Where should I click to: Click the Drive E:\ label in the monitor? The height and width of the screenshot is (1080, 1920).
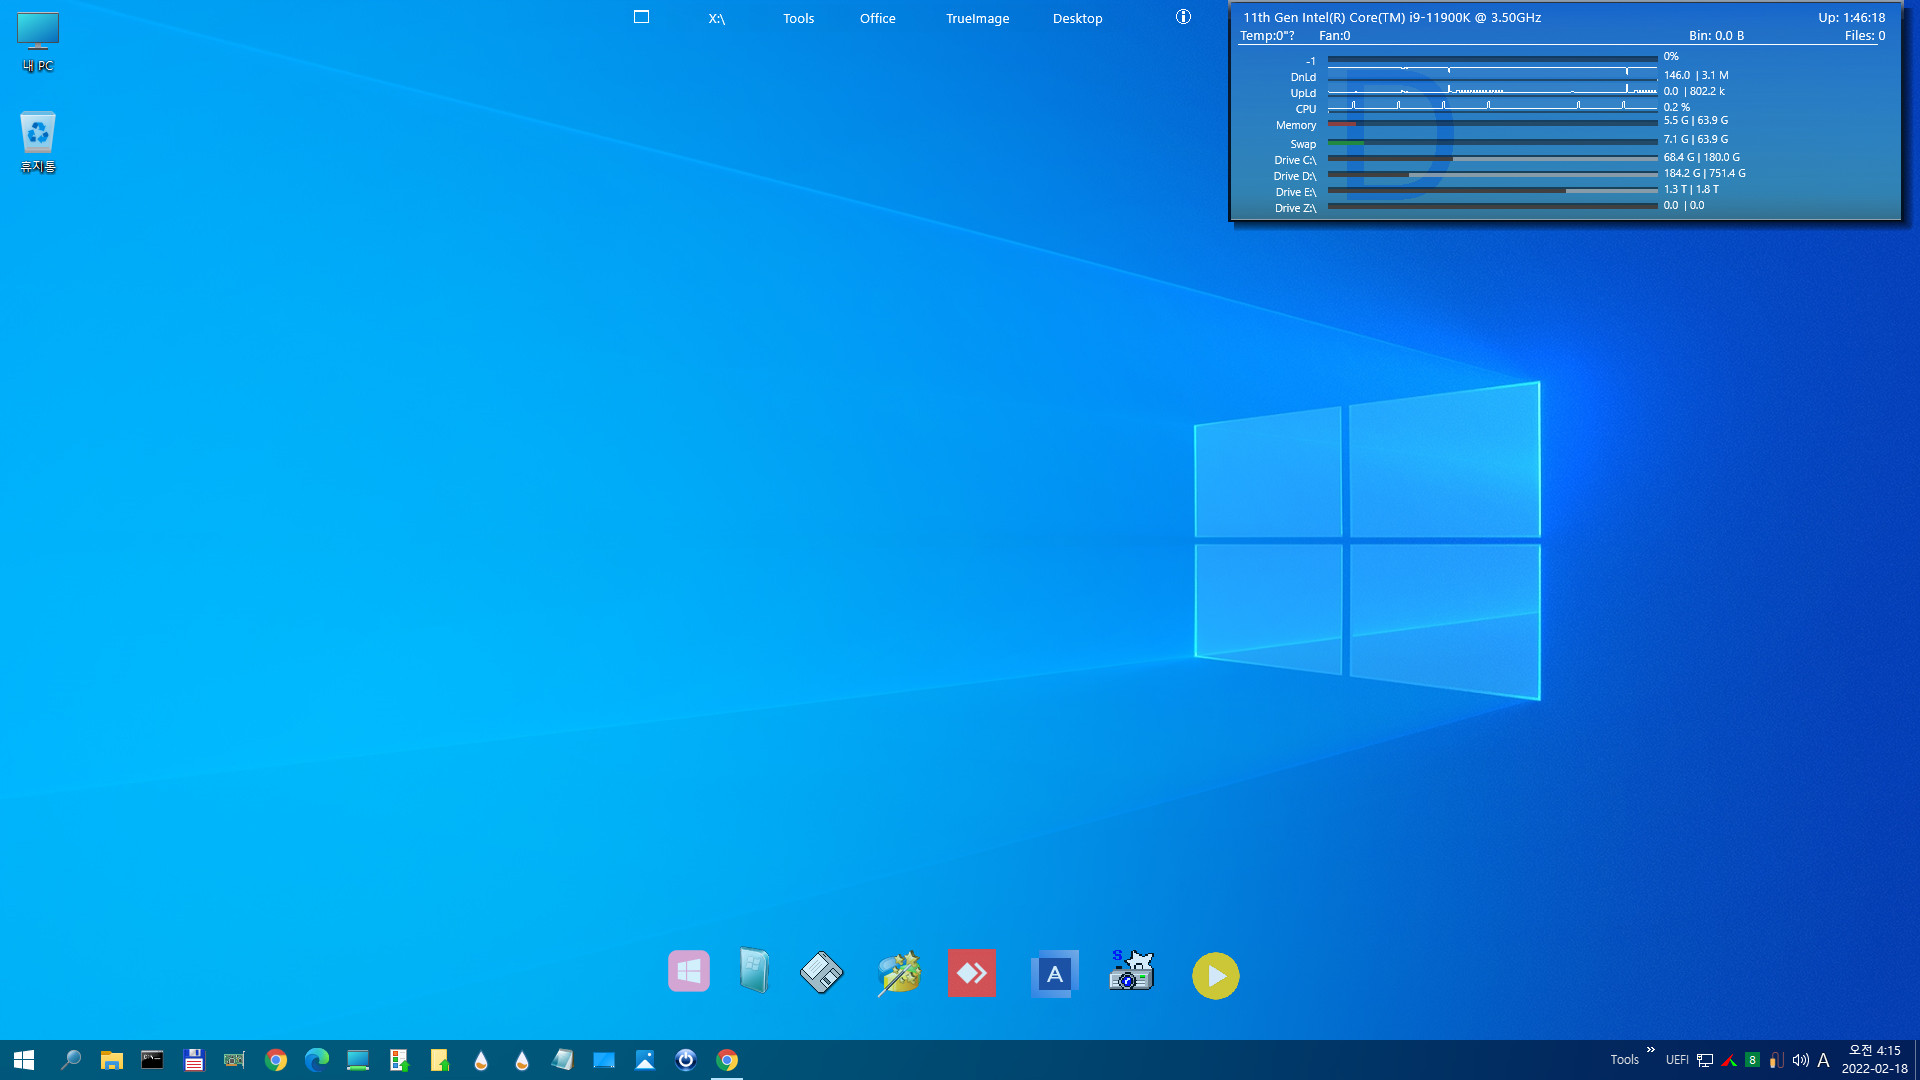pyautogui.click(x=1296, y=192)
